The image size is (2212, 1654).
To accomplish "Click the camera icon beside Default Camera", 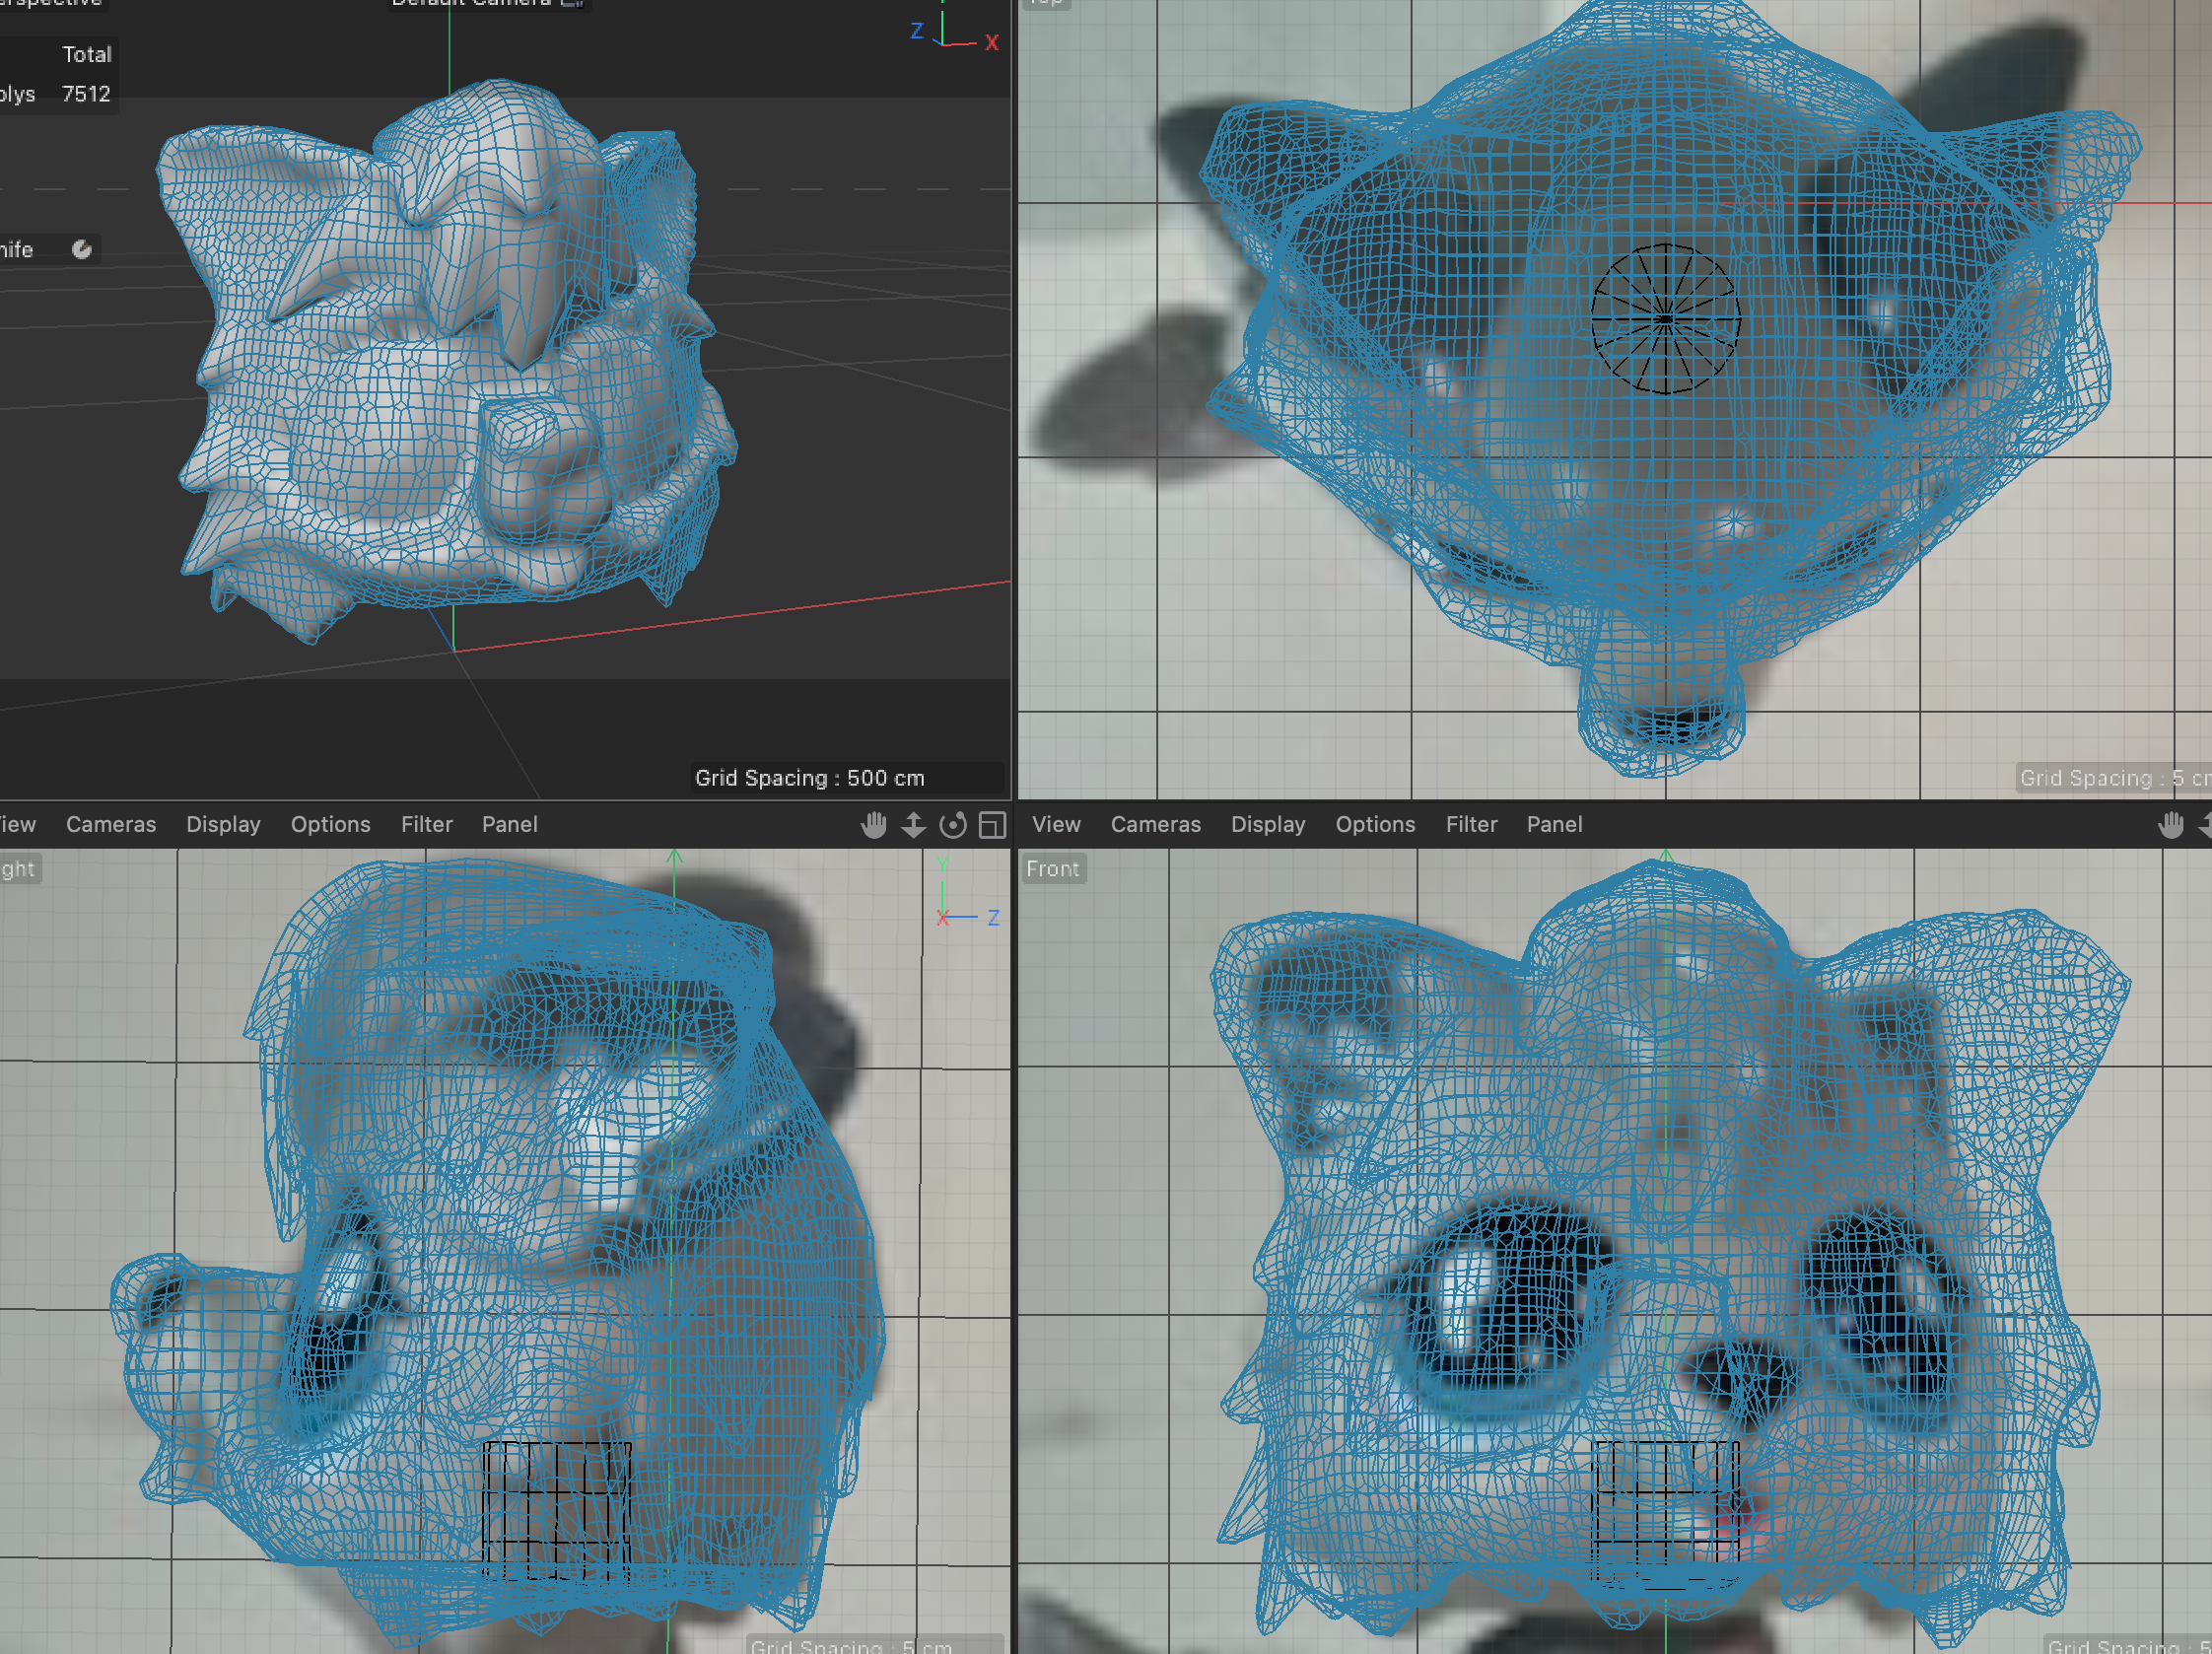I will pyautogui.click(x=575, y=5).
